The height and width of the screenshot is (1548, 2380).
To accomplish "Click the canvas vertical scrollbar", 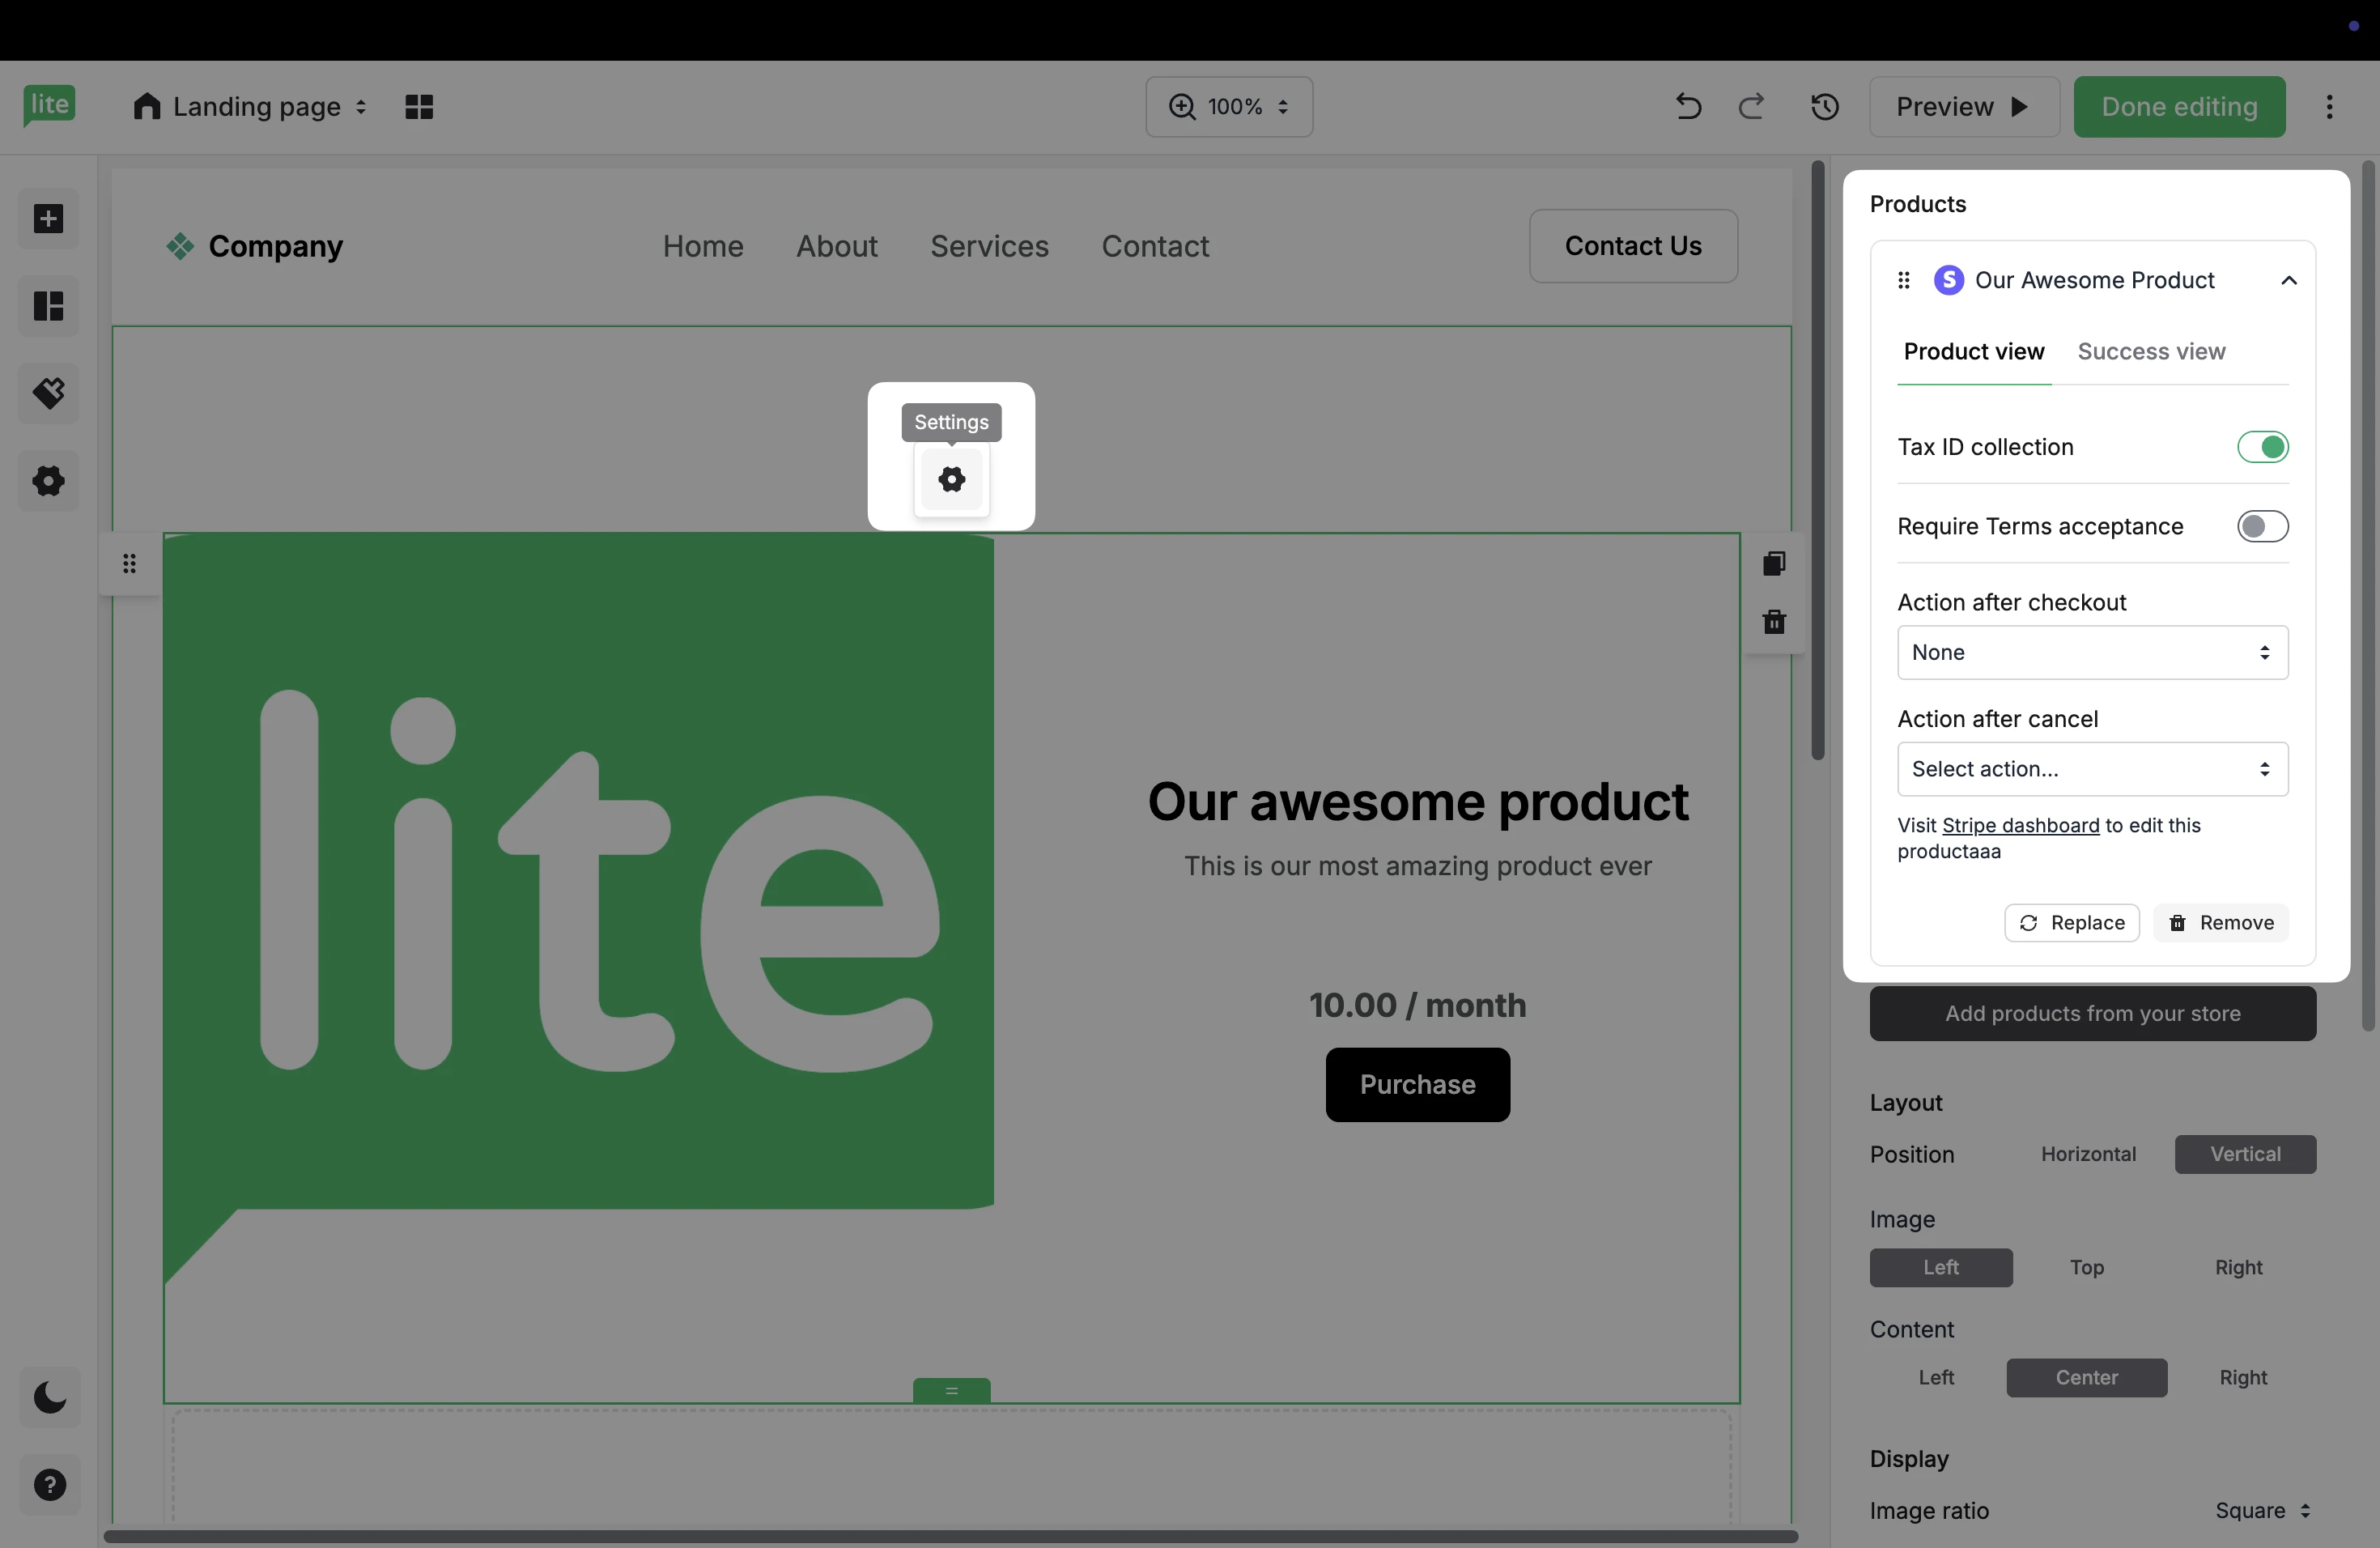I will [x=1817, y=460].
